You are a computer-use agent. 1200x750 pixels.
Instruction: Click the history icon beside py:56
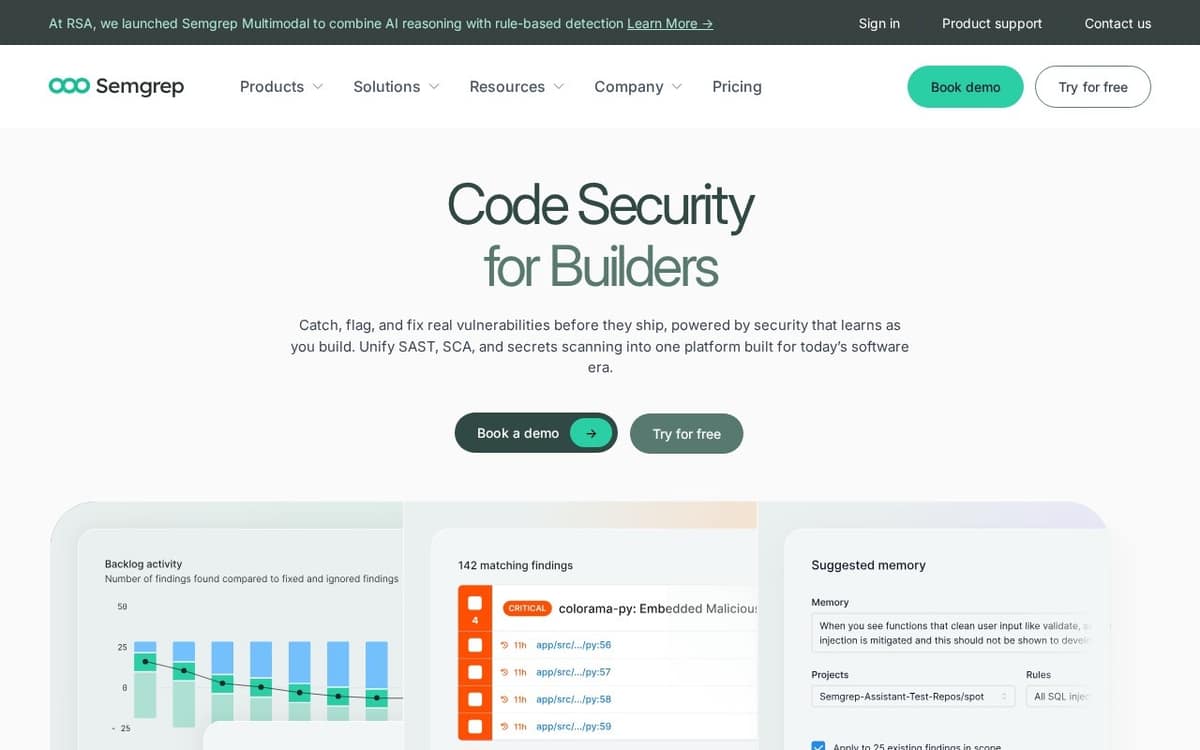tap(505, 645)
